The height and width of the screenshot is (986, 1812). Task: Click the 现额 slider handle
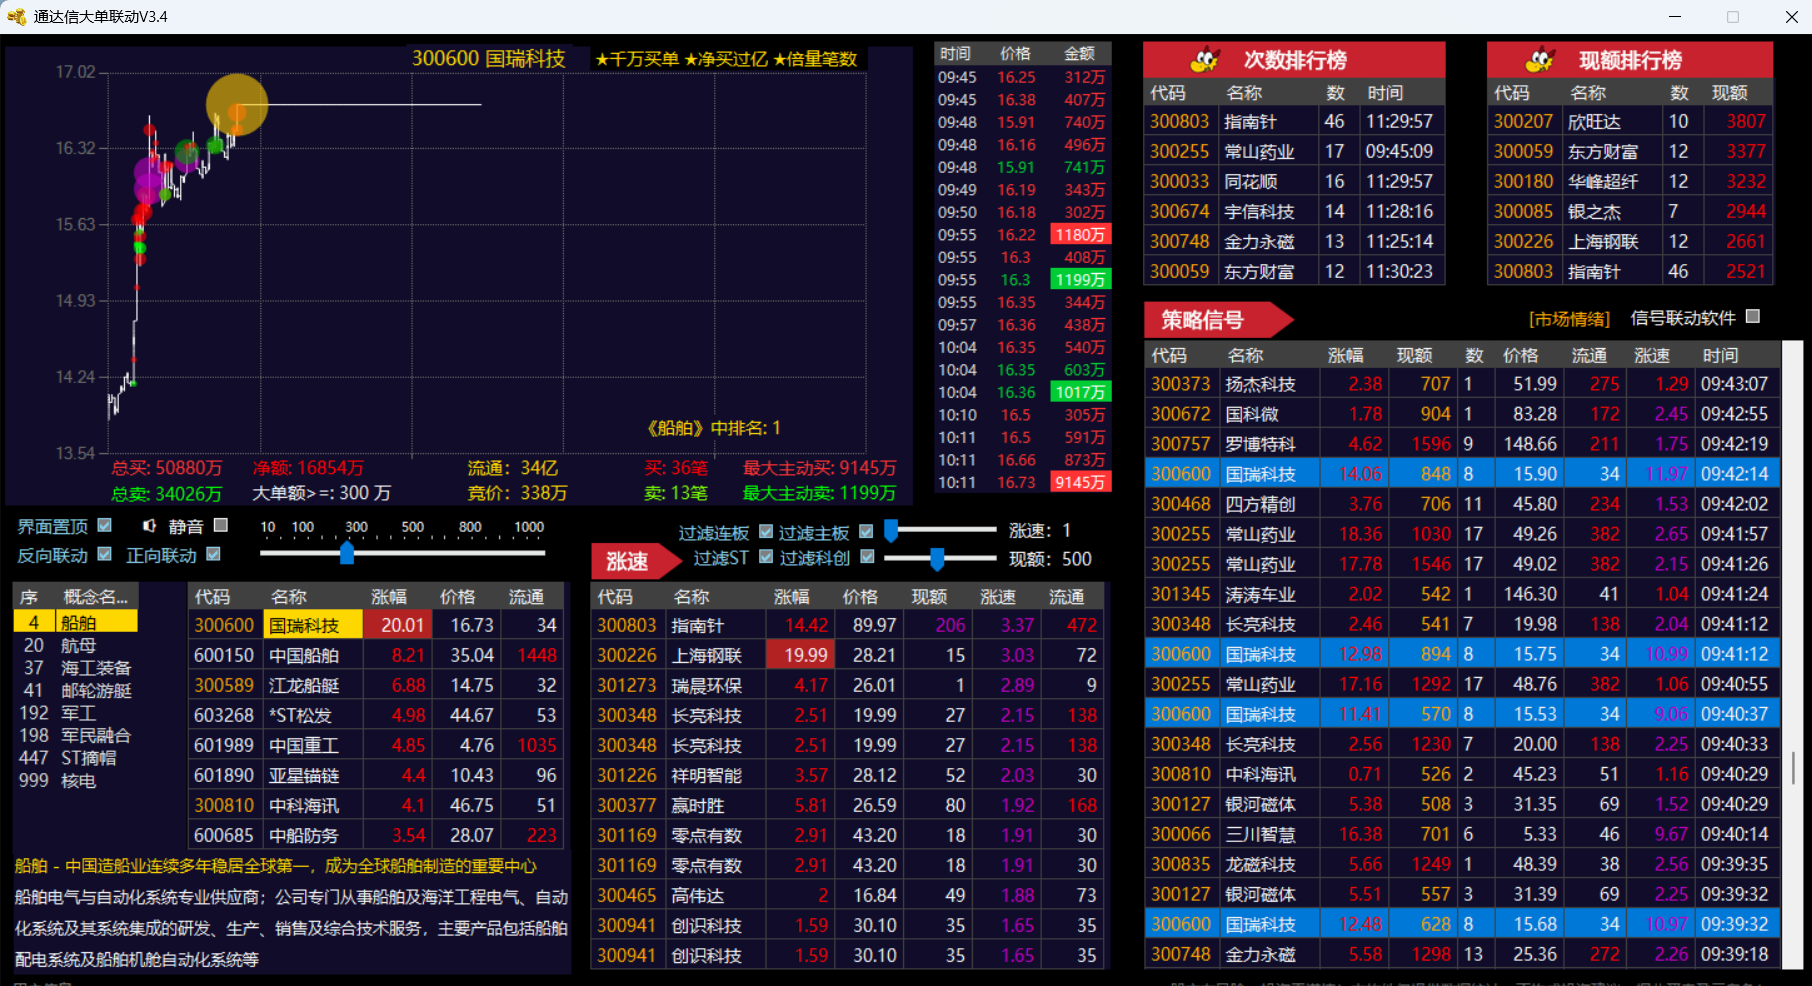click(937, 558)
